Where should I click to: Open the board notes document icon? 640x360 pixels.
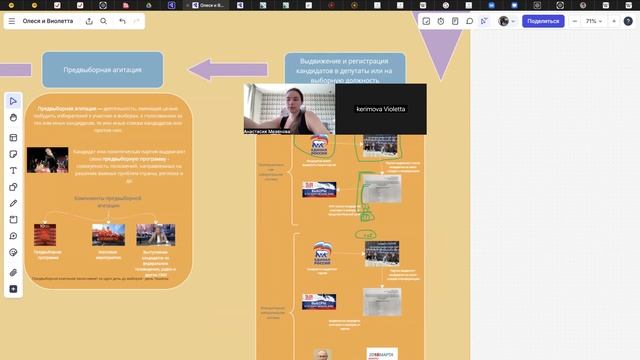455,21
